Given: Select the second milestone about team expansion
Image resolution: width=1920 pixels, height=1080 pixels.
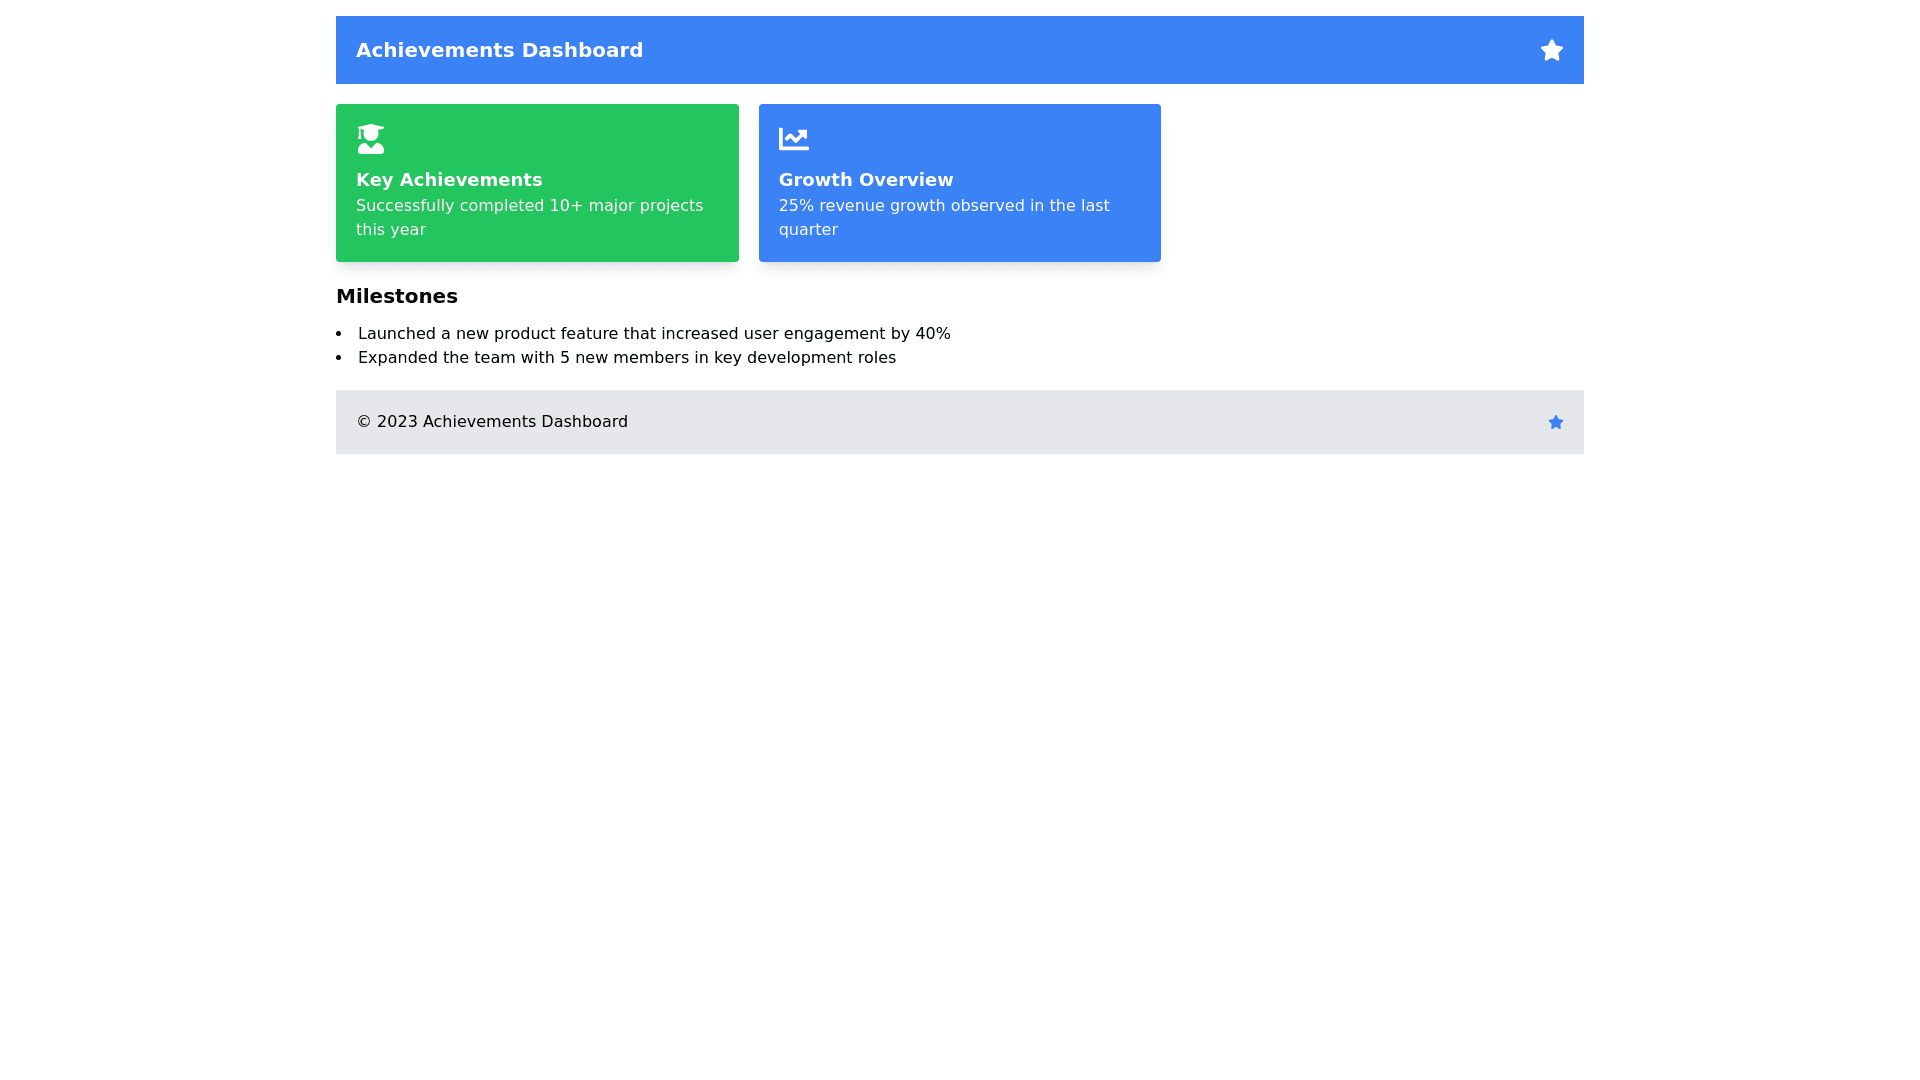Looking at the screenshot, I should point(626,357).
